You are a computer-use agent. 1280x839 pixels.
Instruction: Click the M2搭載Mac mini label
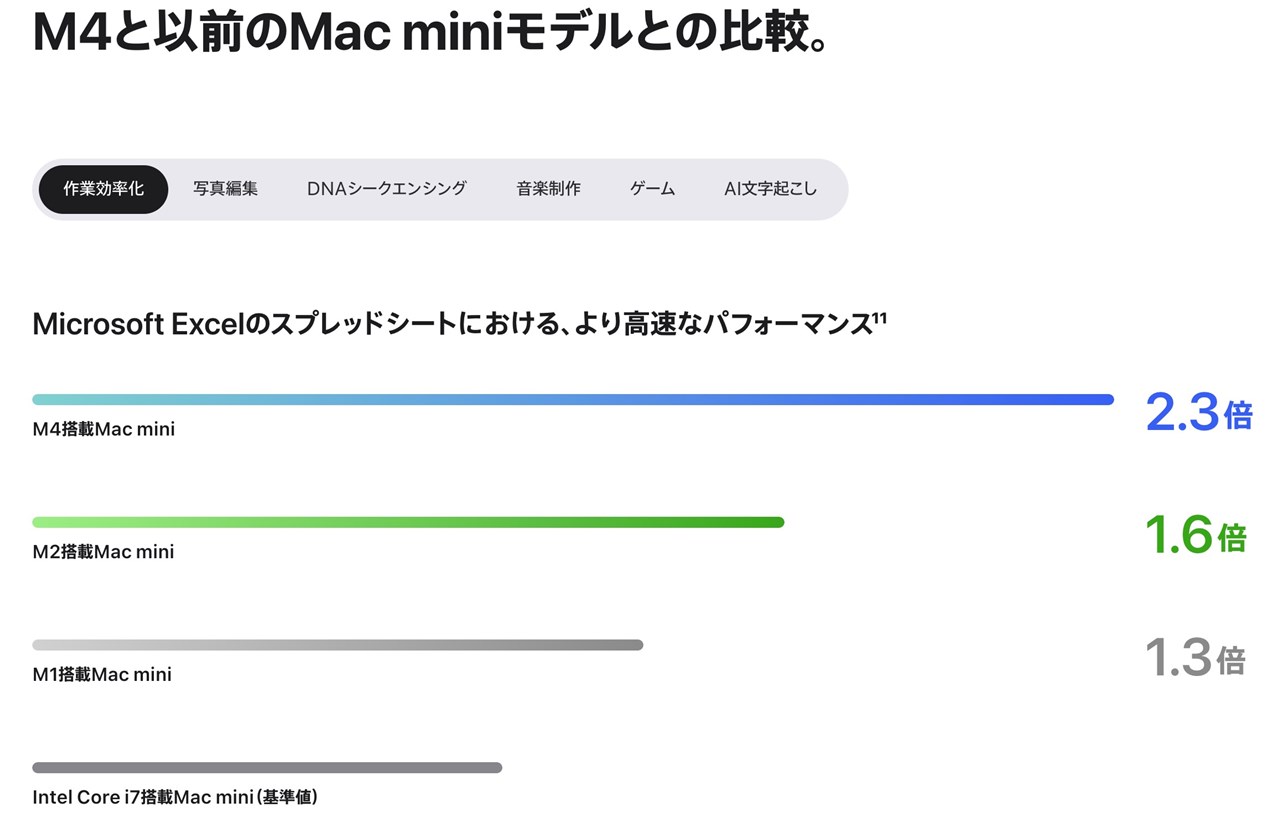[104, 551]
